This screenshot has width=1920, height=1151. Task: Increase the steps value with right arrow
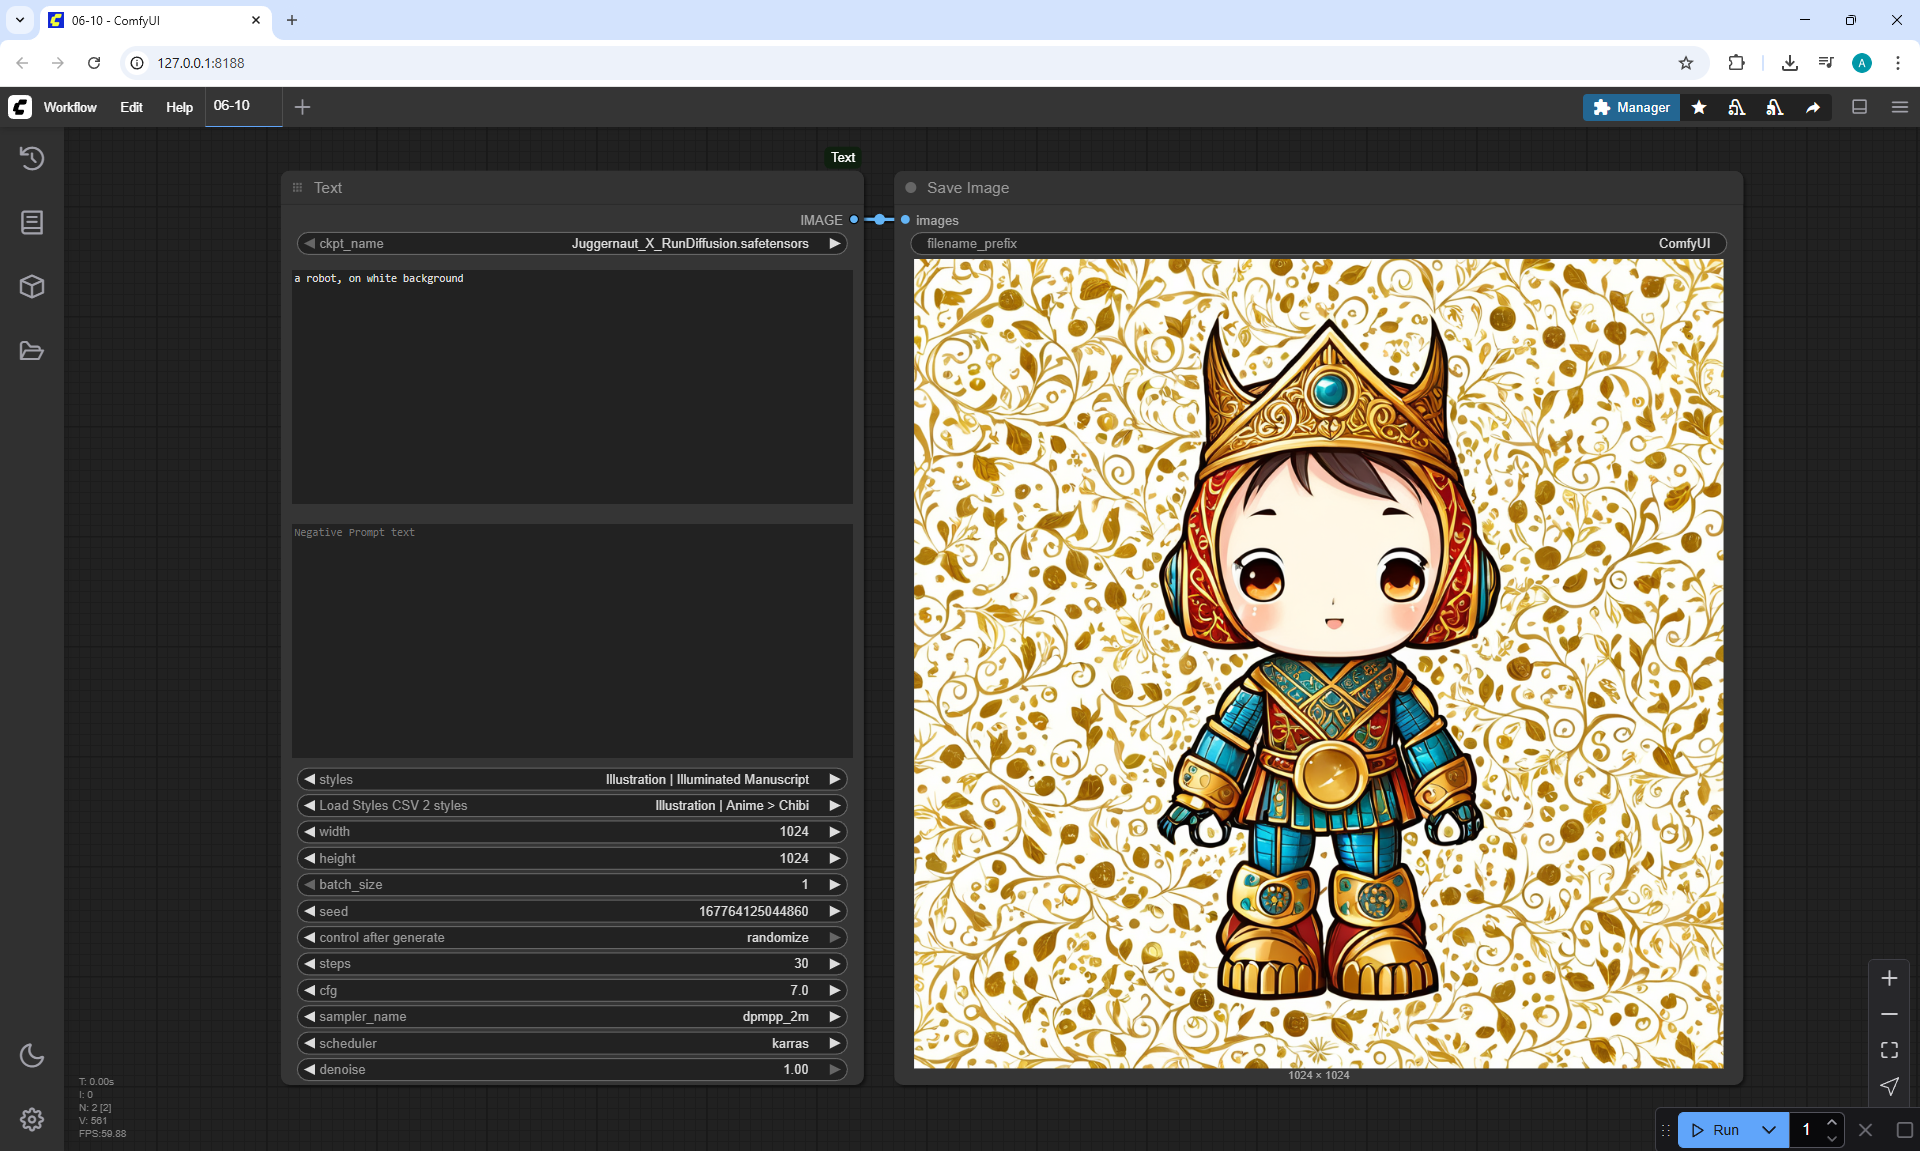click(x=834, y=964)
